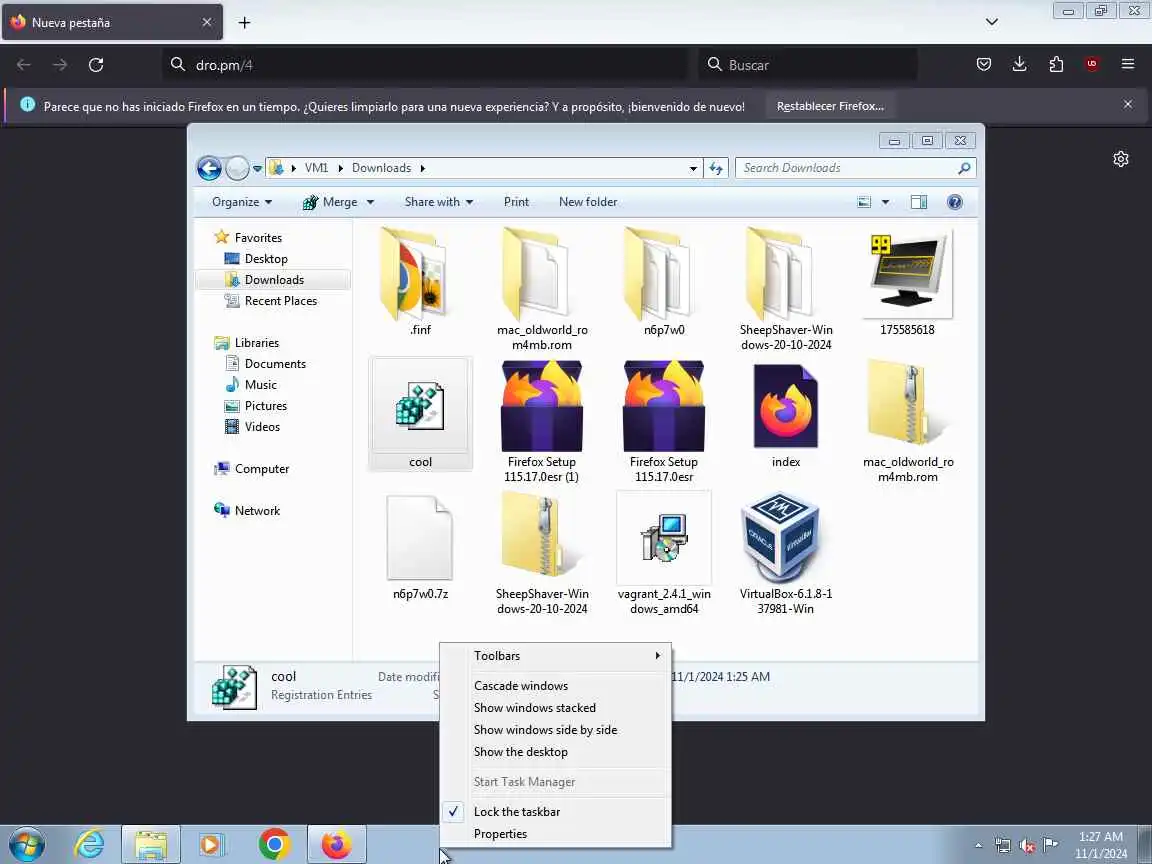Open the Music library
Screen dimensions: 1152x864
pyautogui.click(x=260, y=385)
